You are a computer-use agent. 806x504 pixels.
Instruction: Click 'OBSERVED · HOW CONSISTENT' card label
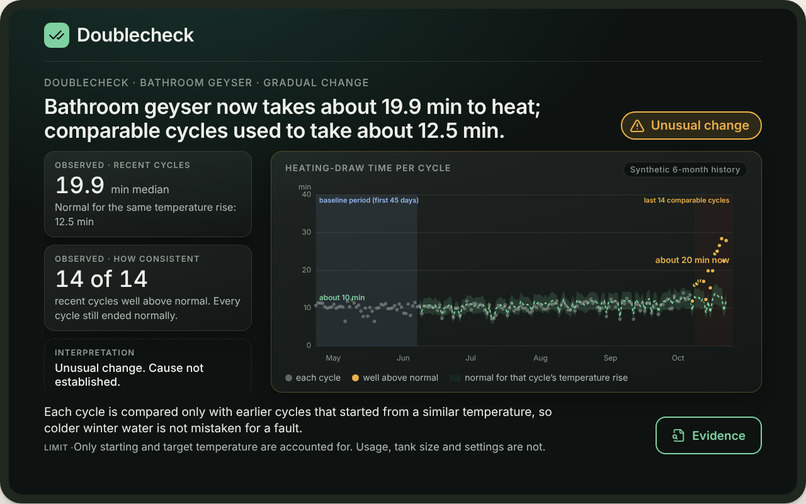127,259
